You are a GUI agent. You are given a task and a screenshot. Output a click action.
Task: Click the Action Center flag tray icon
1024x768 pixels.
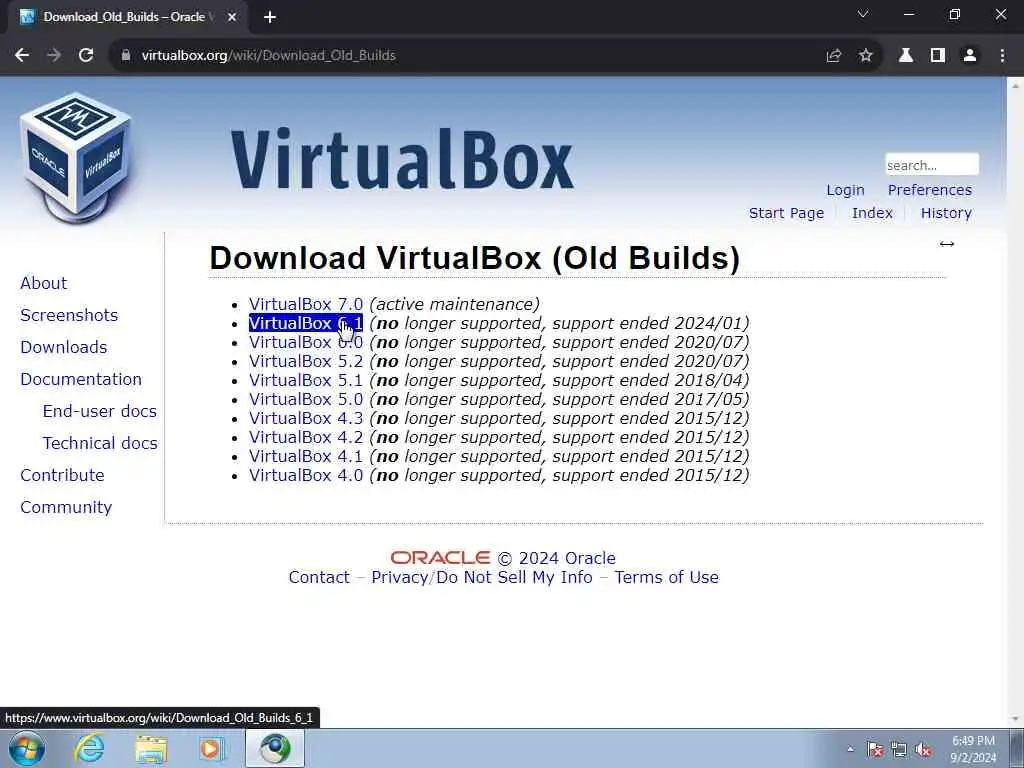pyautogui.click(x=875, y=749)
